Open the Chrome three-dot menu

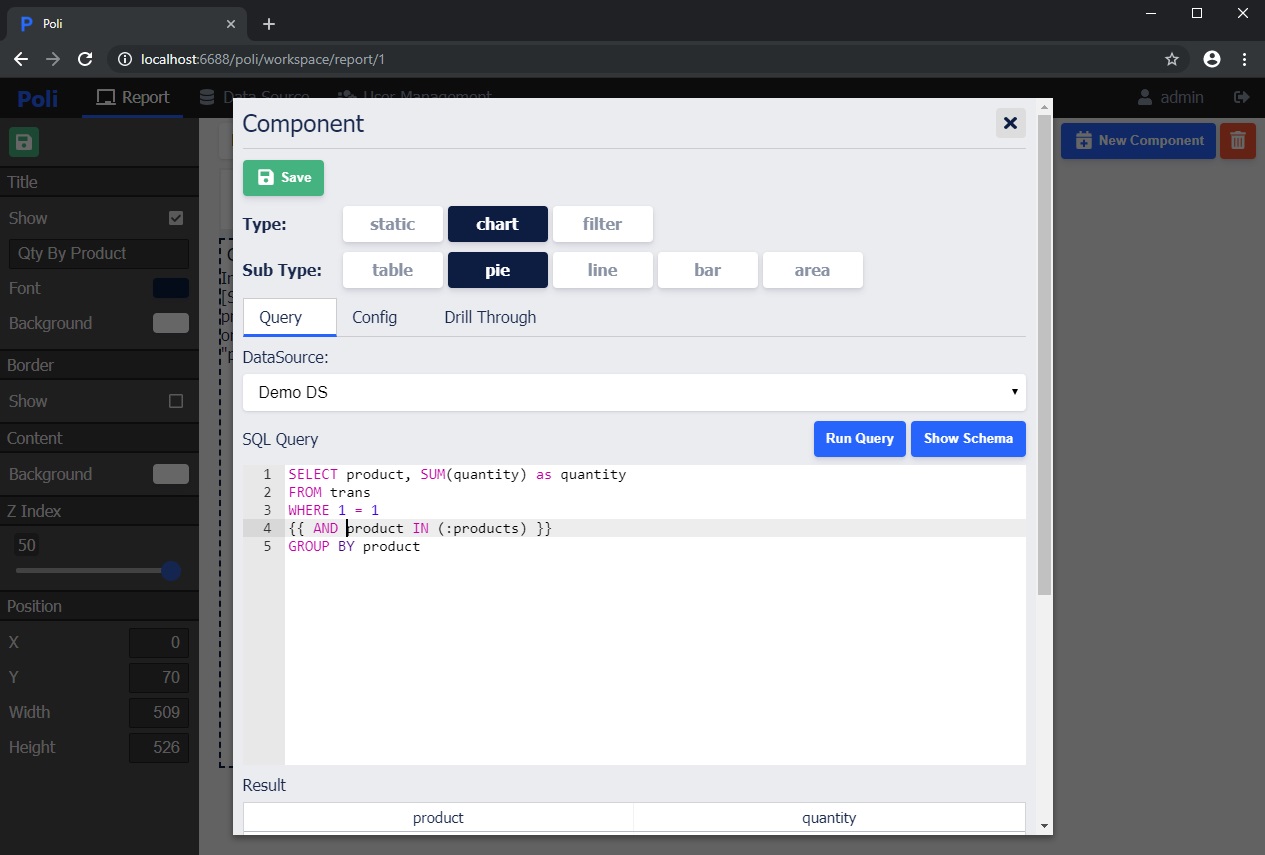click(x=1244, y=59)
